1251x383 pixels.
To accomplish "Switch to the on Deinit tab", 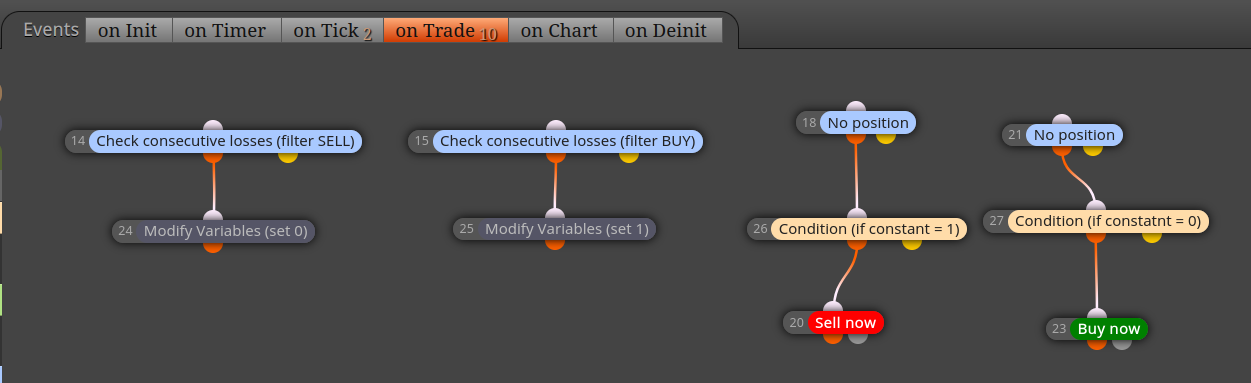I will [667, 30].
